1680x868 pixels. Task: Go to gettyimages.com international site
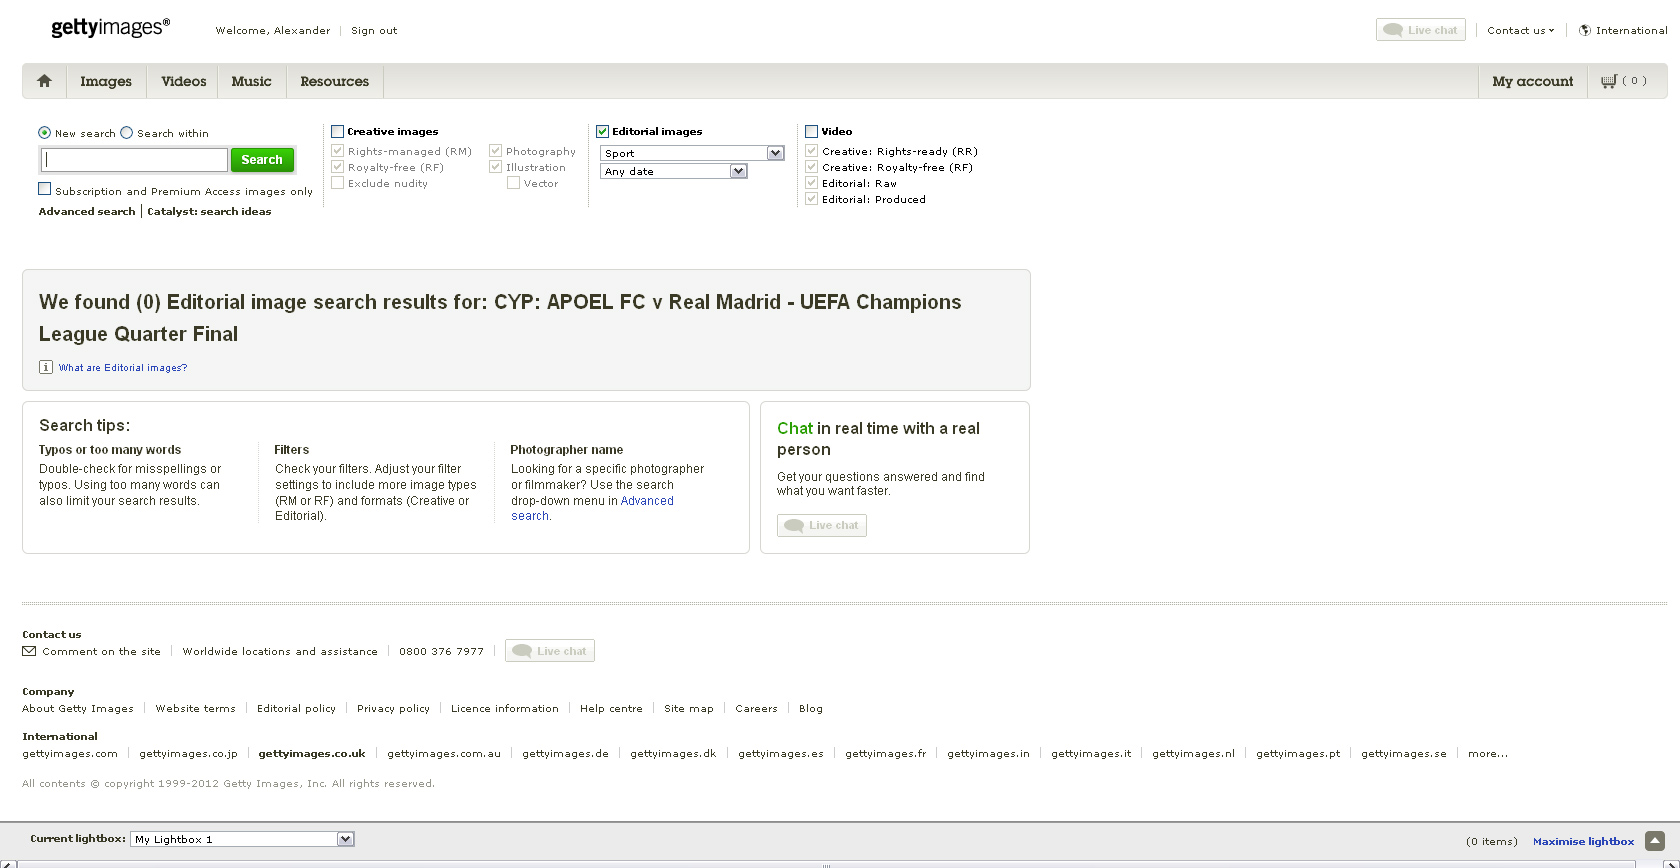70,753
